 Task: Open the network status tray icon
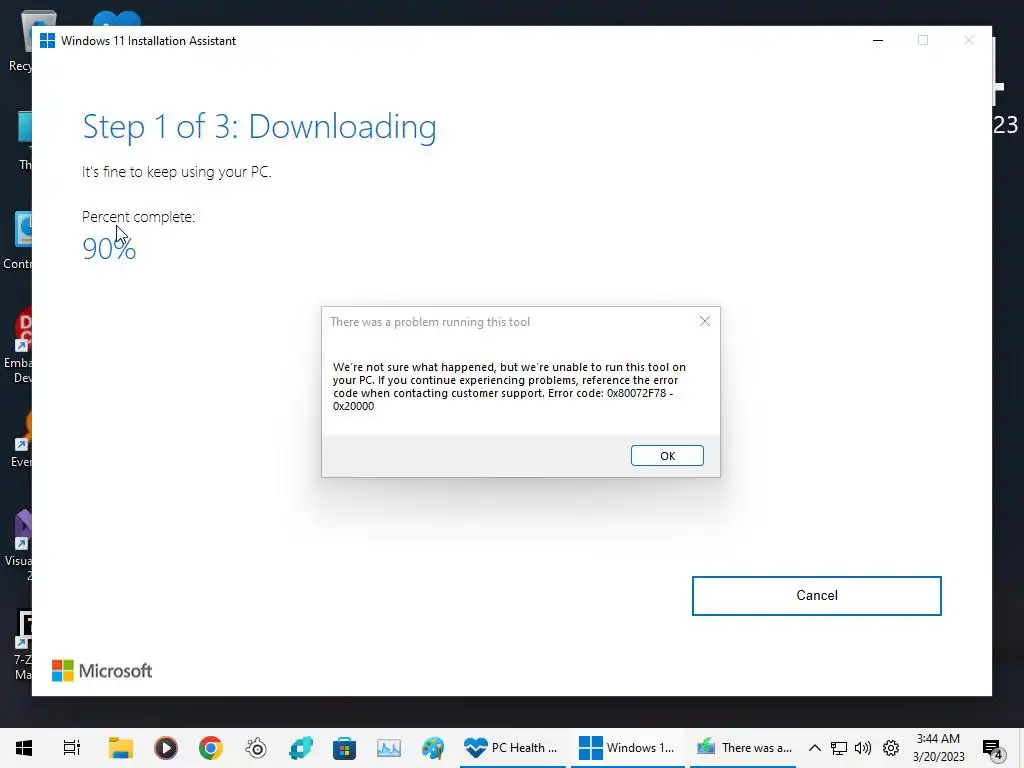pos(839,748)
